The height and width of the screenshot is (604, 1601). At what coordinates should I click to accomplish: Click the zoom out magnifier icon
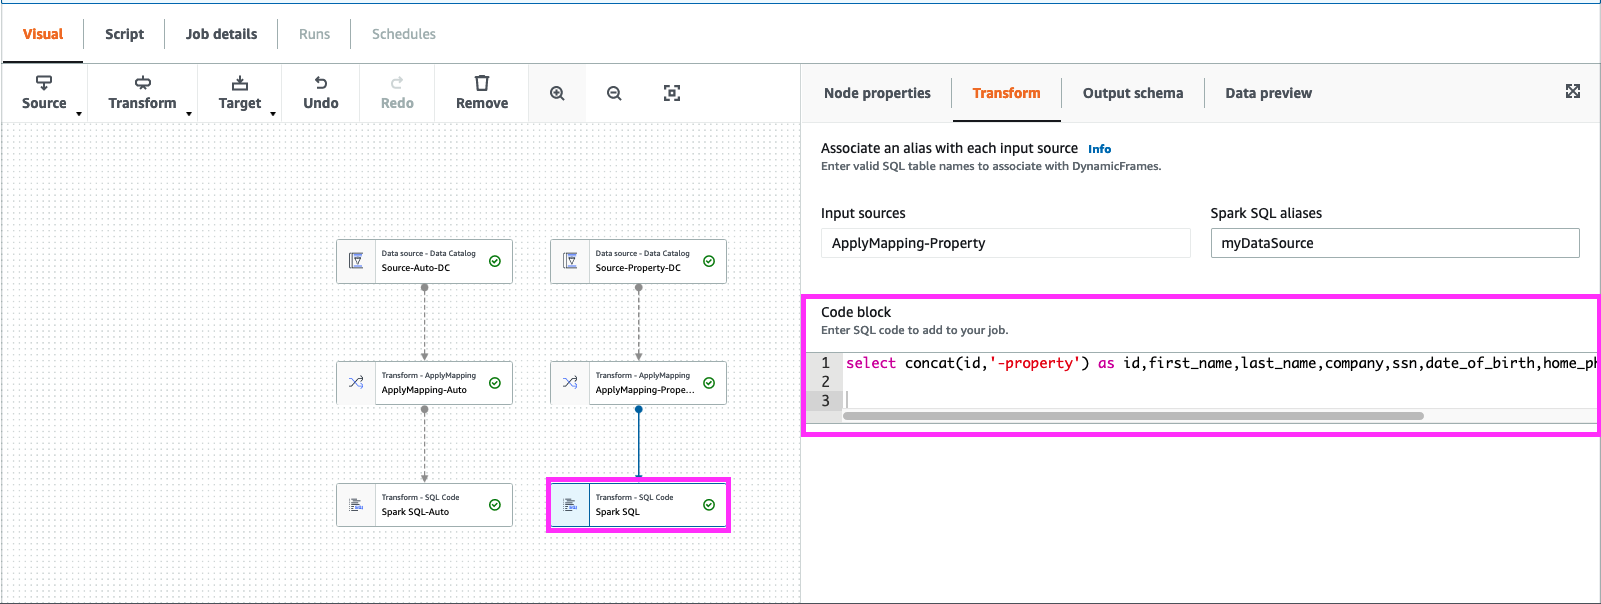[614, 93]
